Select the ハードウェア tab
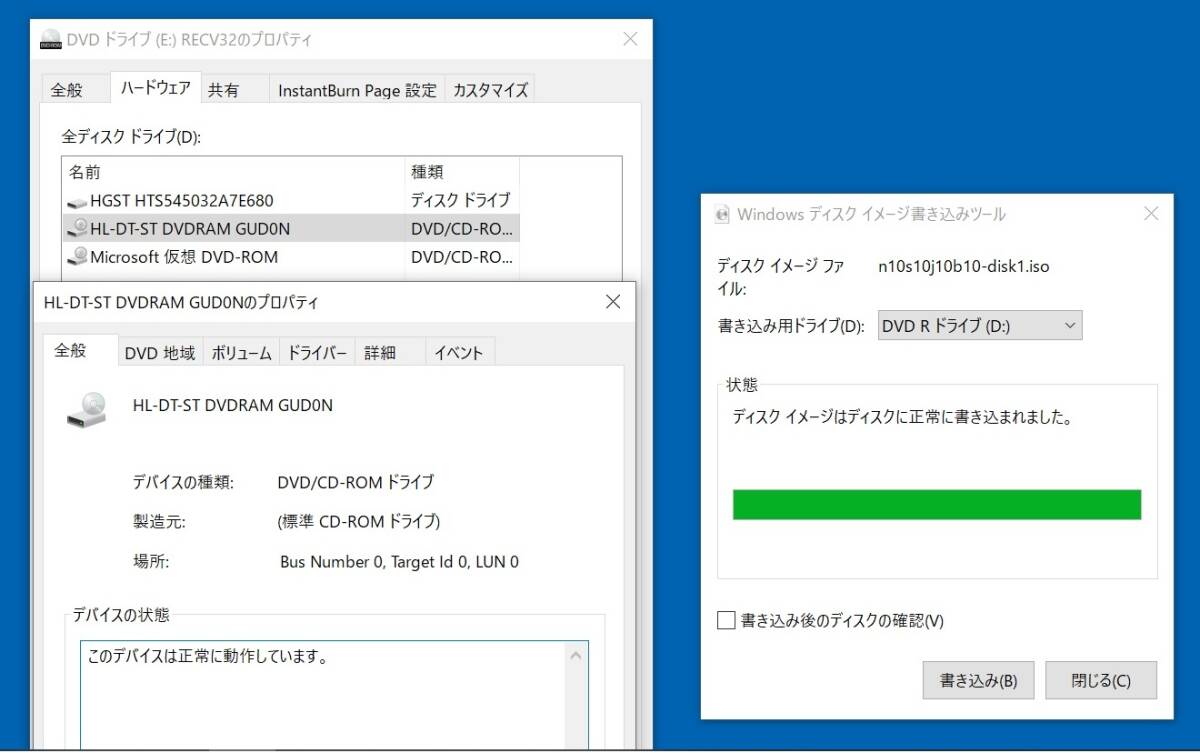Image resolution: width=1200 pixels, height=753 pixels. [155, 87]
